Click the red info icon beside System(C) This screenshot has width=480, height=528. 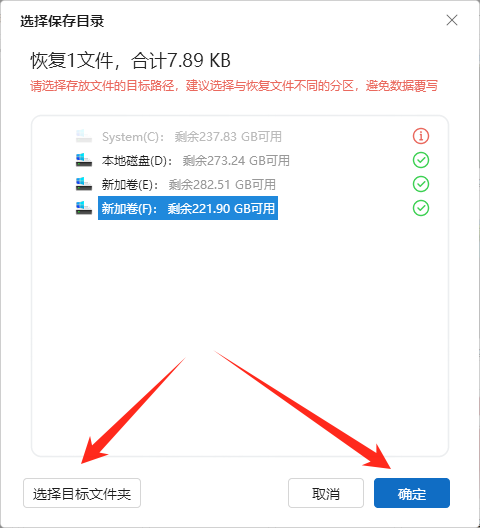tap(421, 136)
